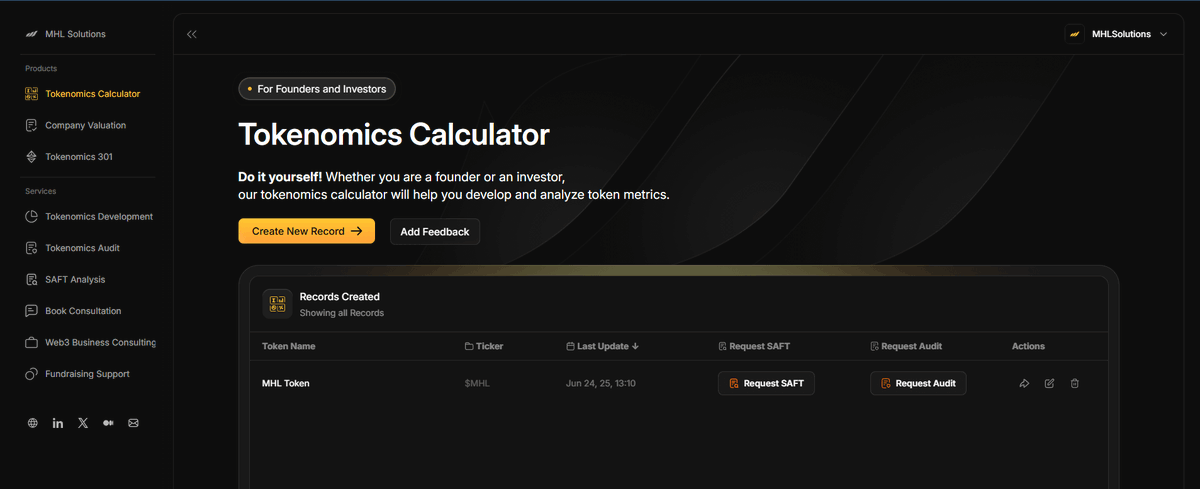Open Web3 Business Consulting service

[91, 342]
